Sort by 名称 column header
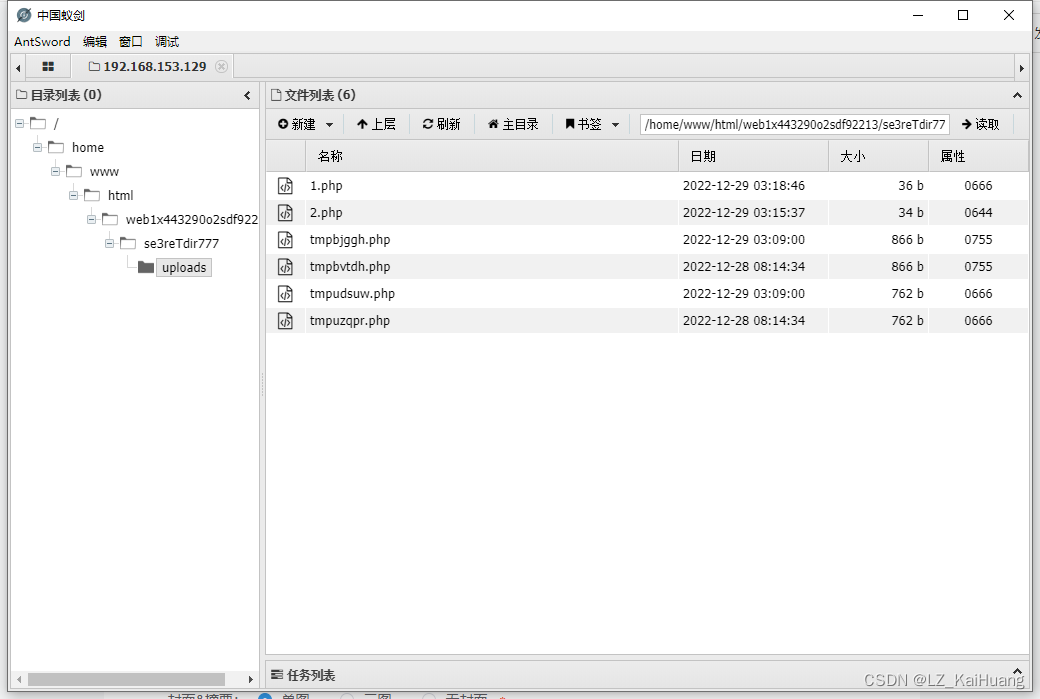 (x=491, y=157)
